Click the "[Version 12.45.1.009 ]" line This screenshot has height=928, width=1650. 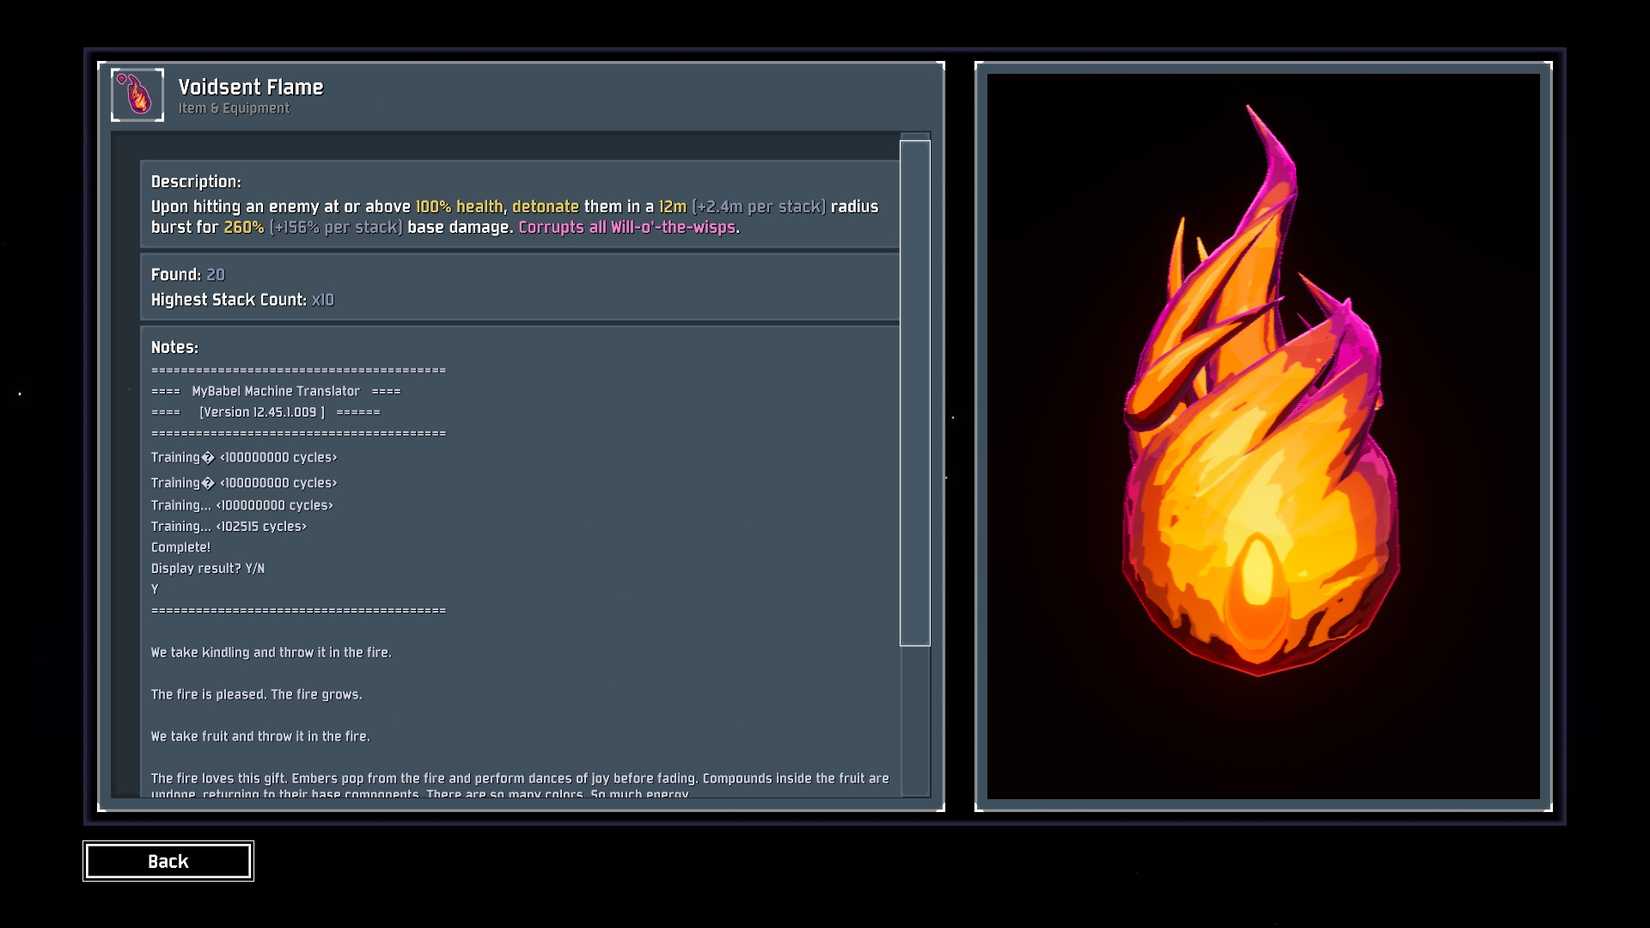point(266,412)
